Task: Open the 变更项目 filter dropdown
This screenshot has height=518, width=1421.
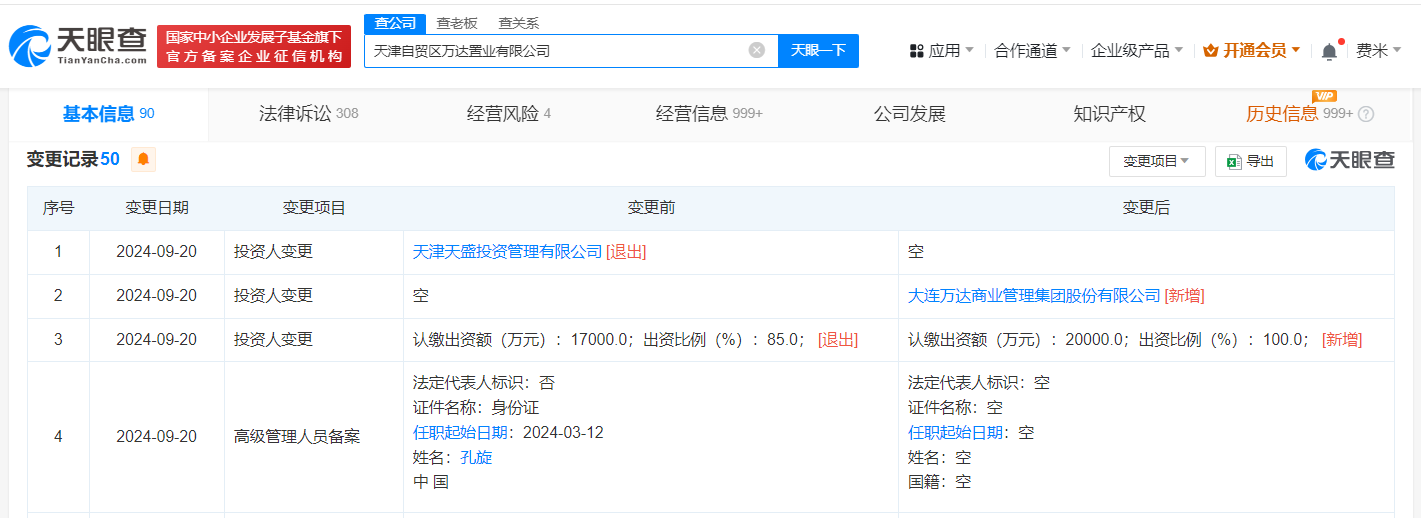Action: pyautogui.click(x=1156, y=161)
